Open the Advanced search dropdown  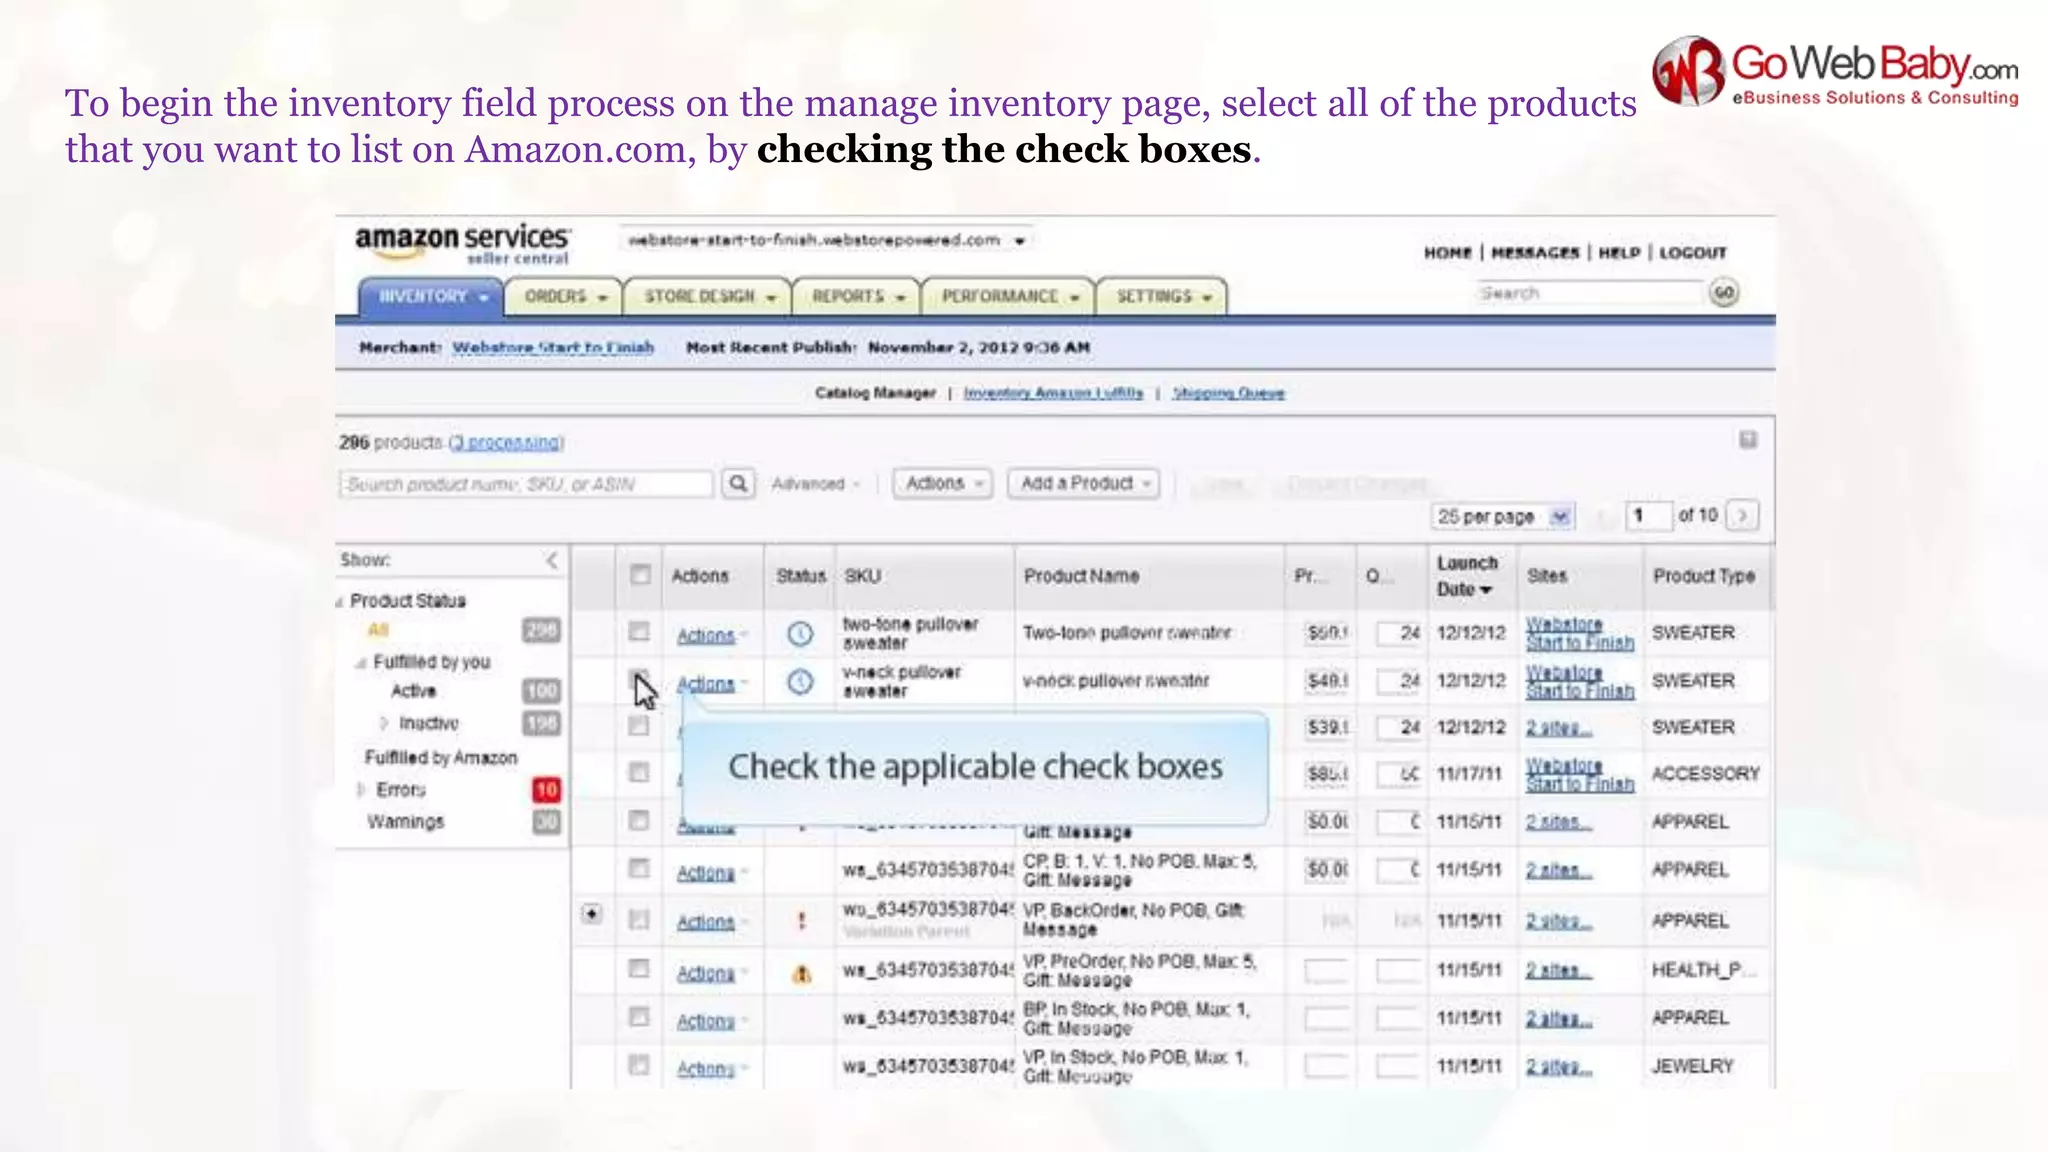[x=815, y=484]
